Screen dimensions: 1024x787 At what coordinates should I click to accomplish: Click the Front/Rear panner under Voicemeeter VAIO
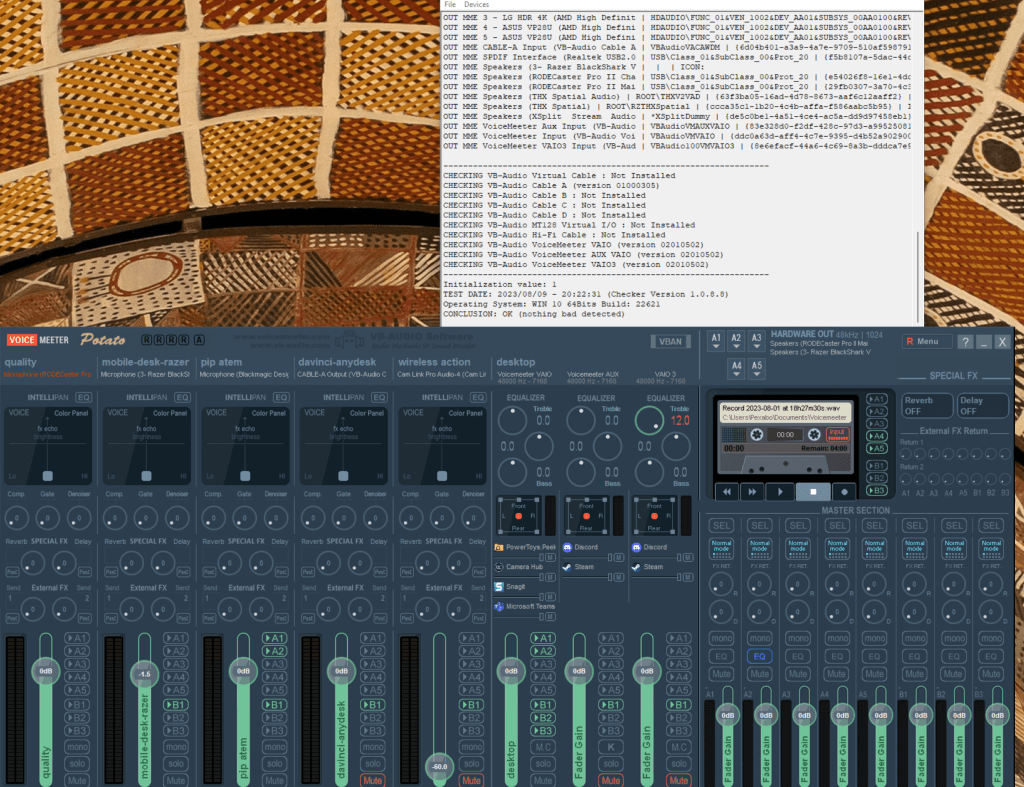click(518, 515)
